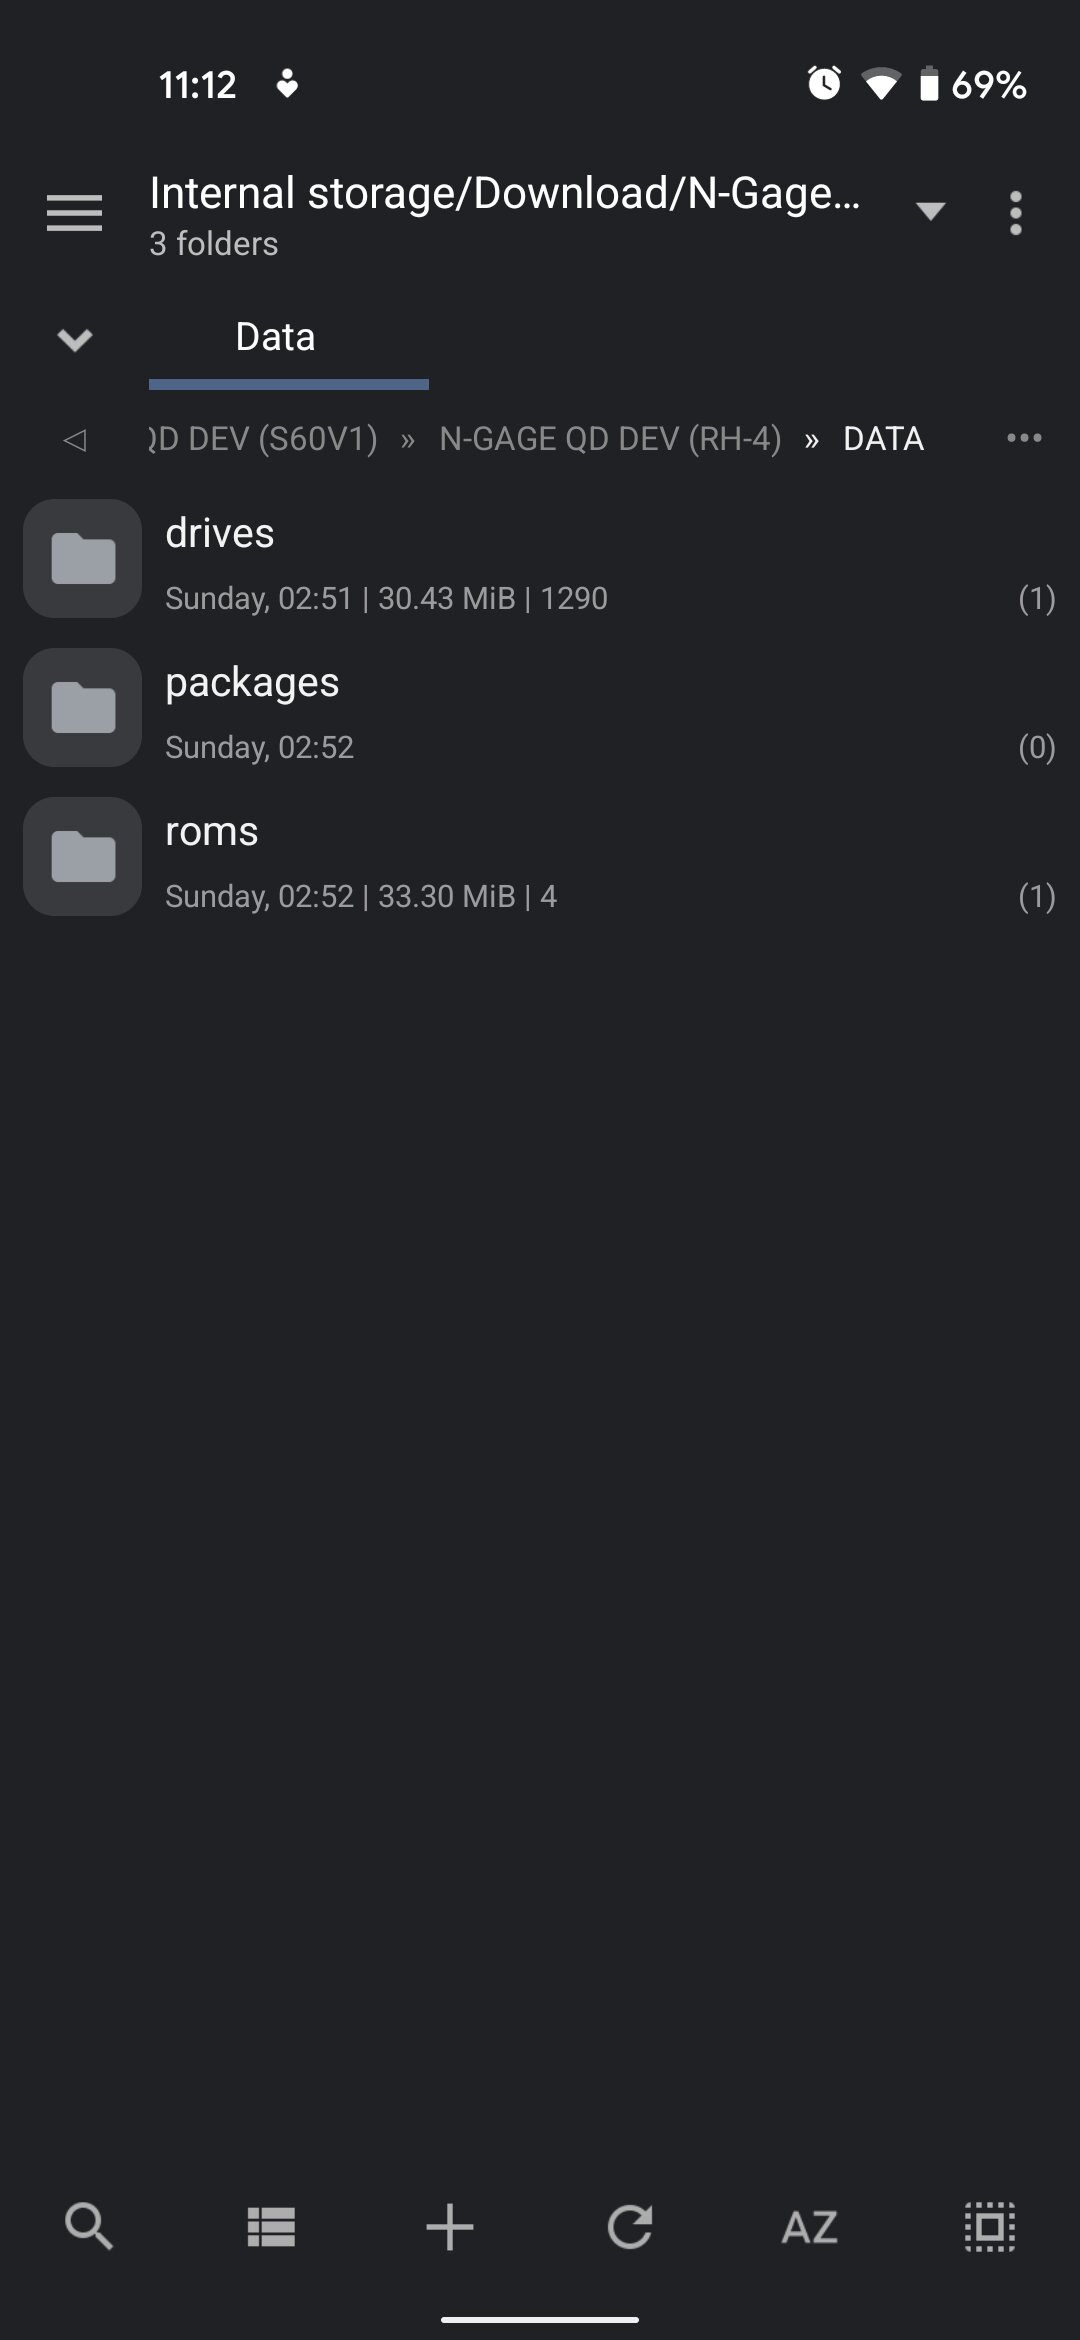Collapse the tab bar with chevron
The height and width of the screenshot is (2340, 1080).
(x=75, y=339)
